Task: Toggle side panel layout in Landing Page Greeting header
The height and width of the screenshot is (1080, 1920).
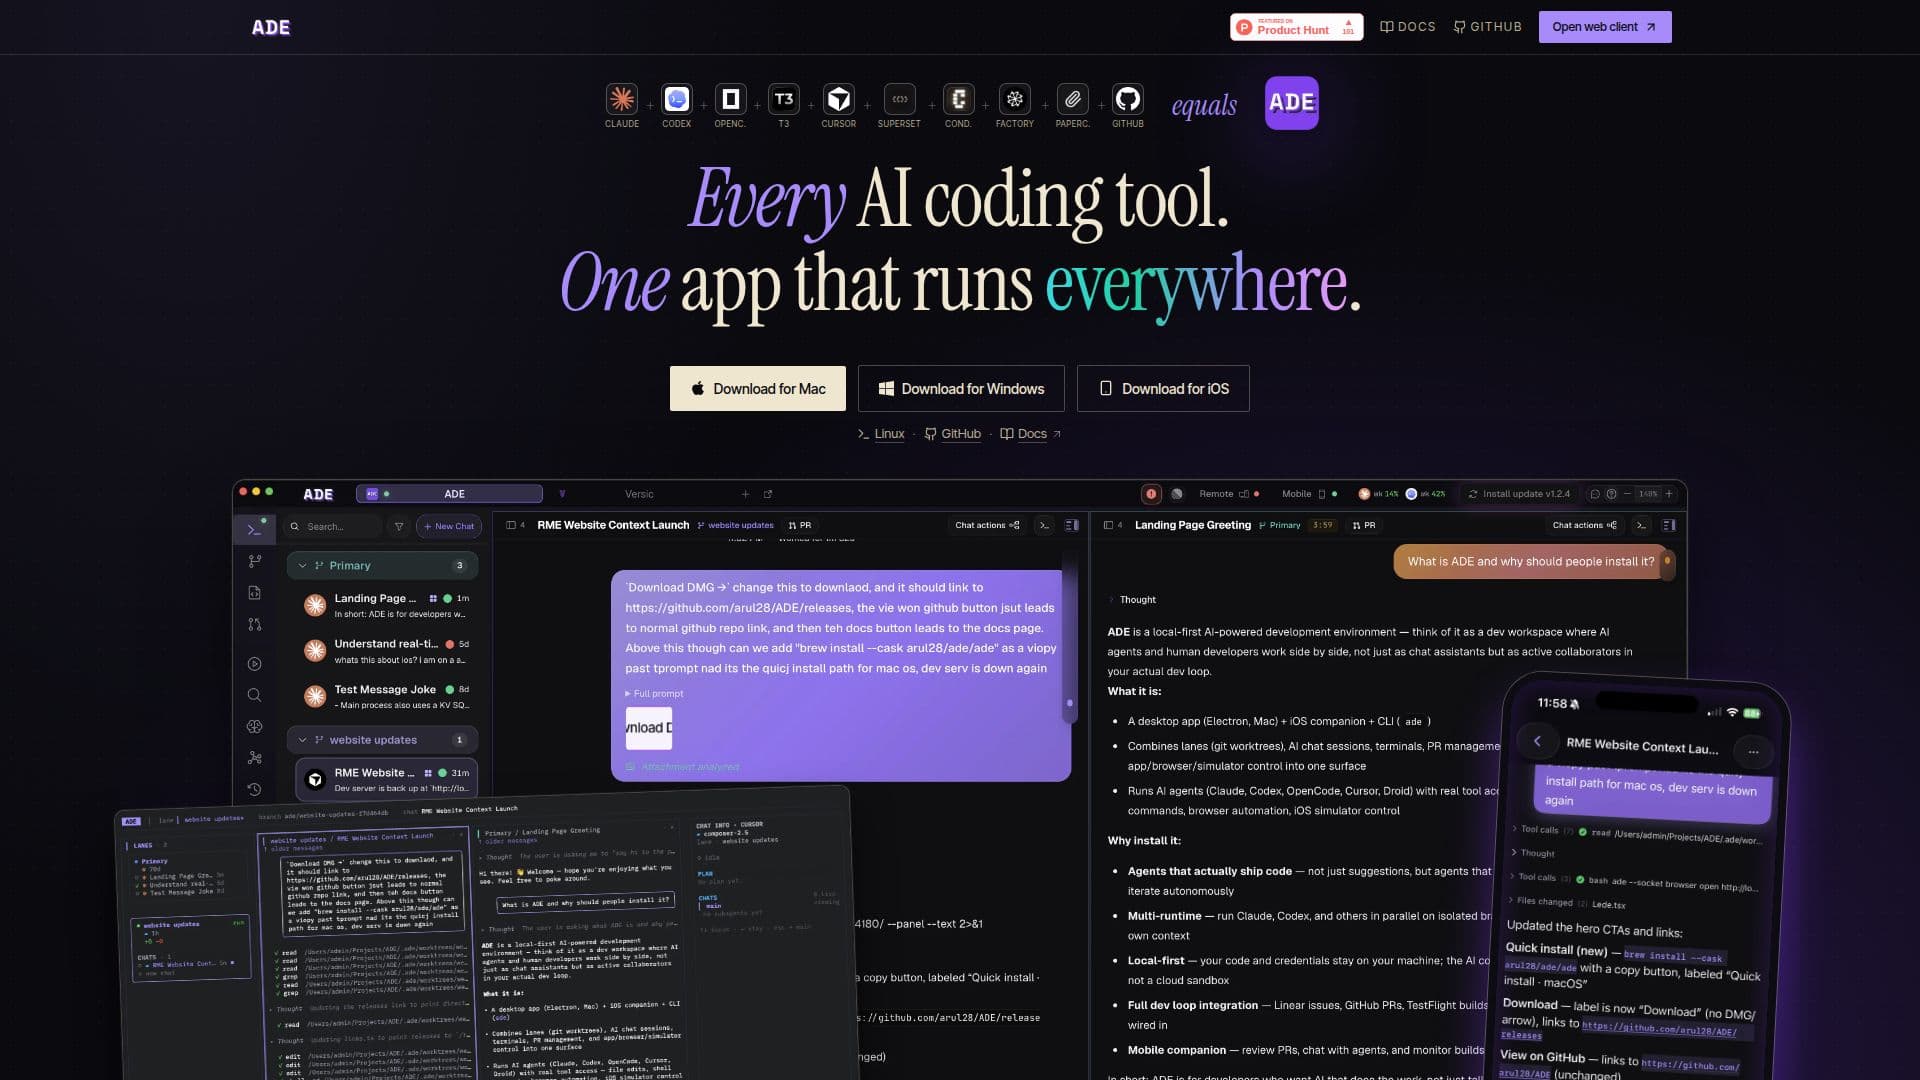Action: (x=1669, y=525)
